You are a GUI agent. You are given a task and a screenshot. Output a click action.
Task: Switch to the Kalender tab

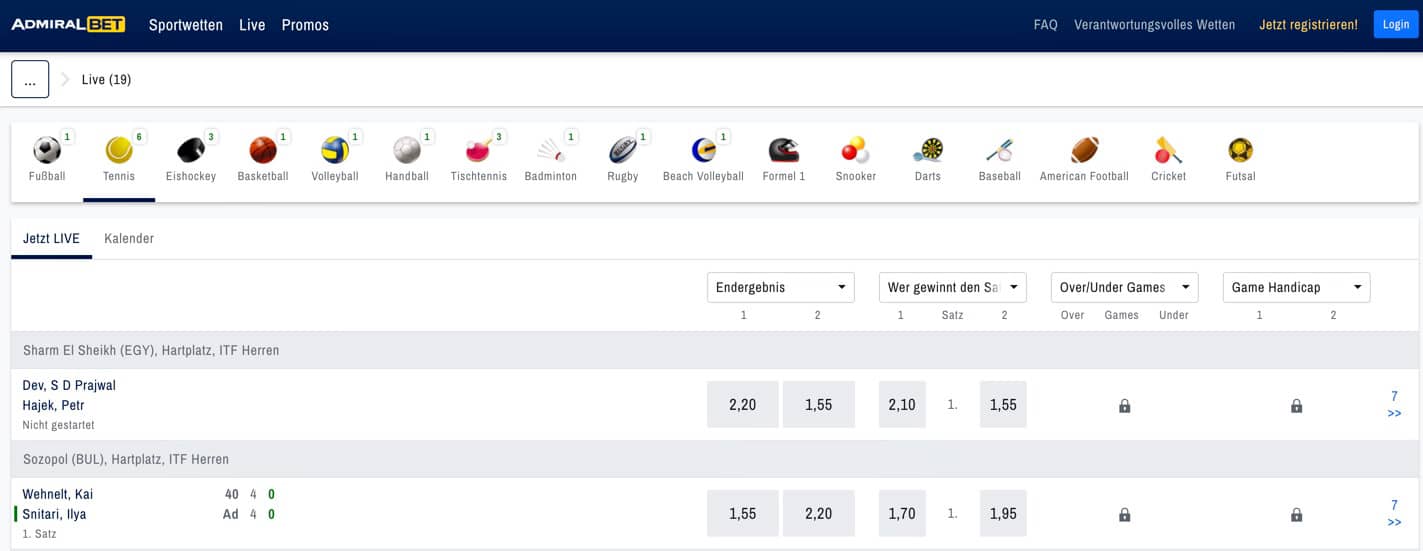pos(129,239)
